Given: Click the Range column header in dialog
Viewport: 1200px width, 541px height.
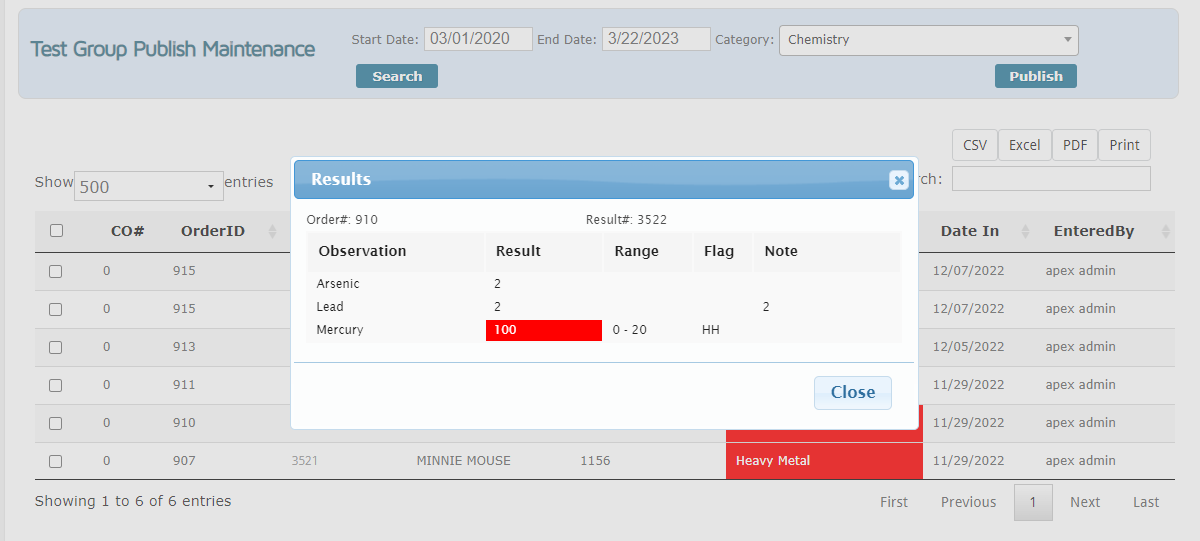Looking at the screenshot, I should coord(637,251).
